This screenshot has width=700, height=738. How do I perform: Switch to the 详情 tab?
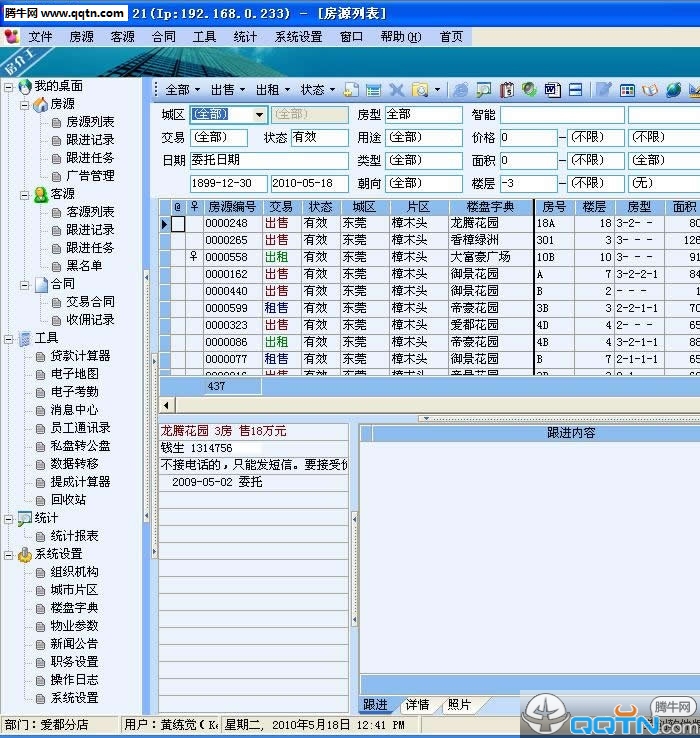418,705
